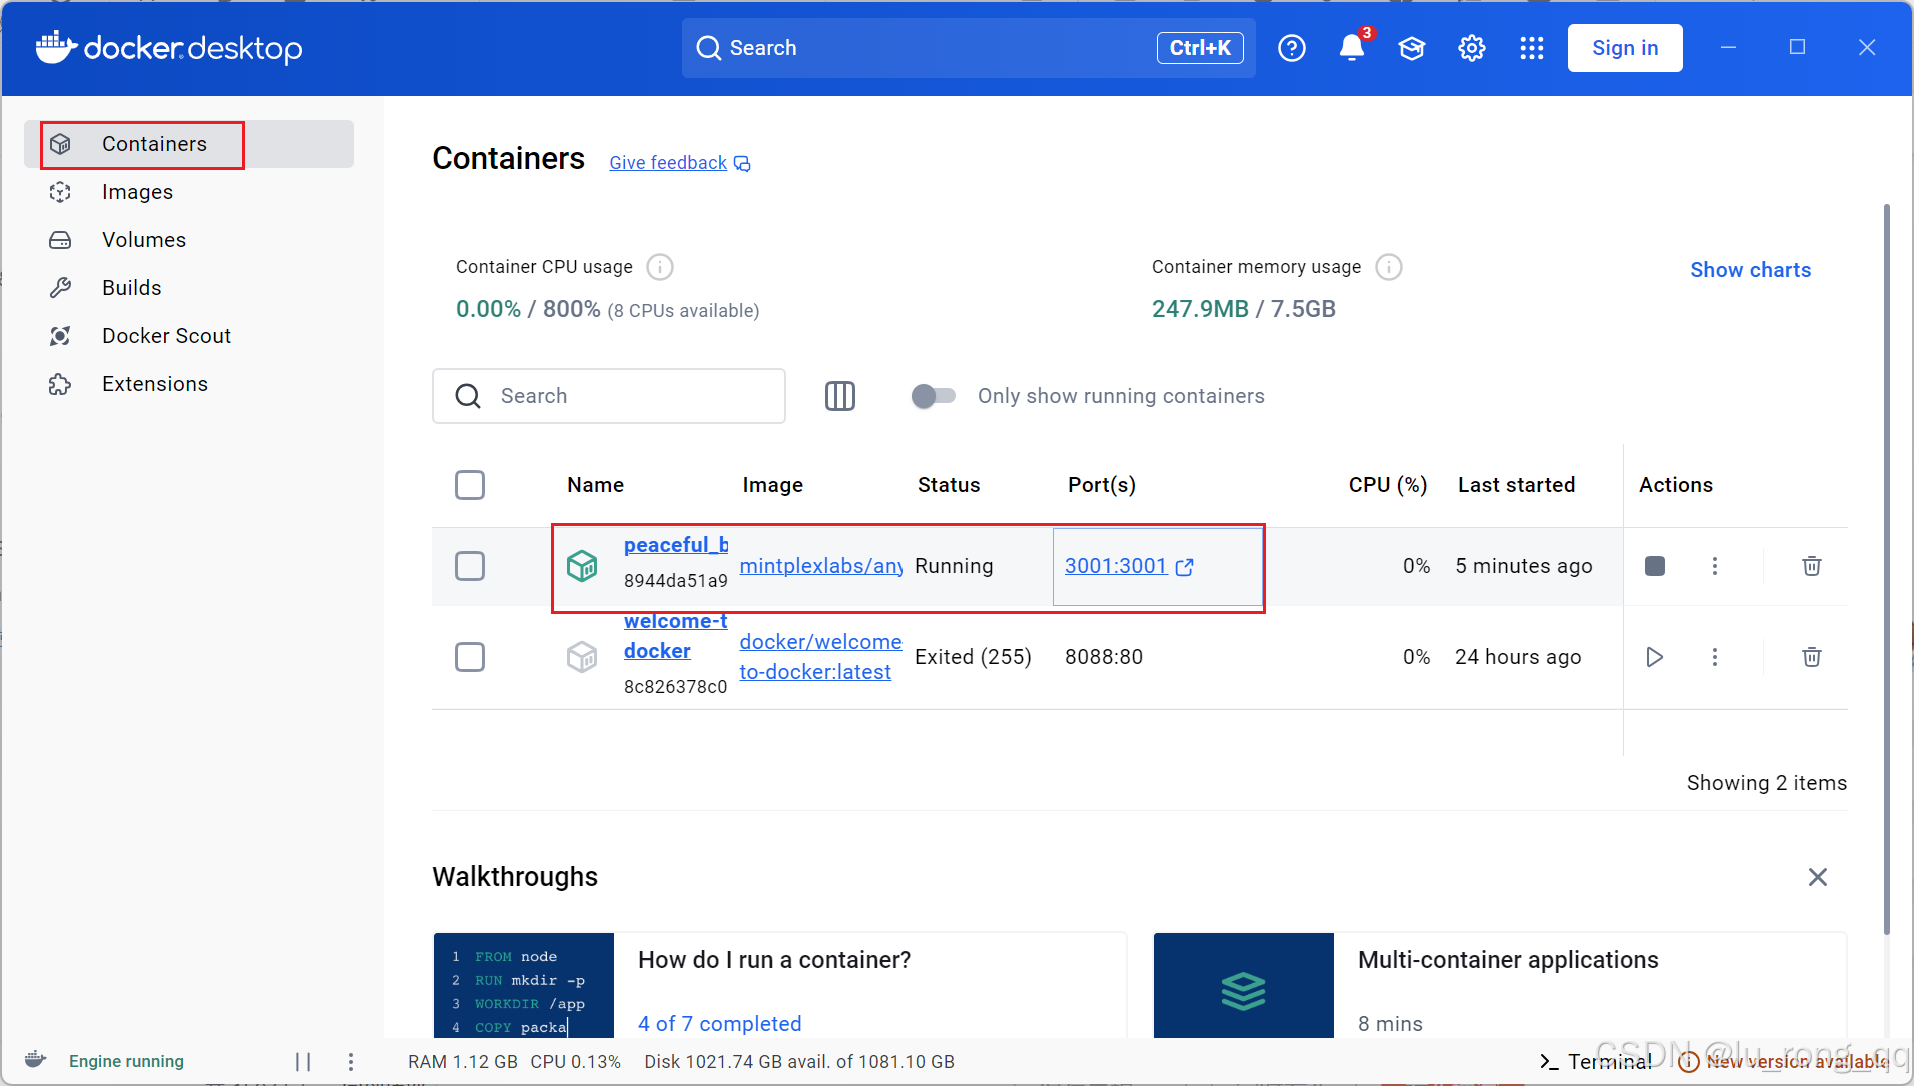
Task: Open the help question mark icon
Action: 1291,48
